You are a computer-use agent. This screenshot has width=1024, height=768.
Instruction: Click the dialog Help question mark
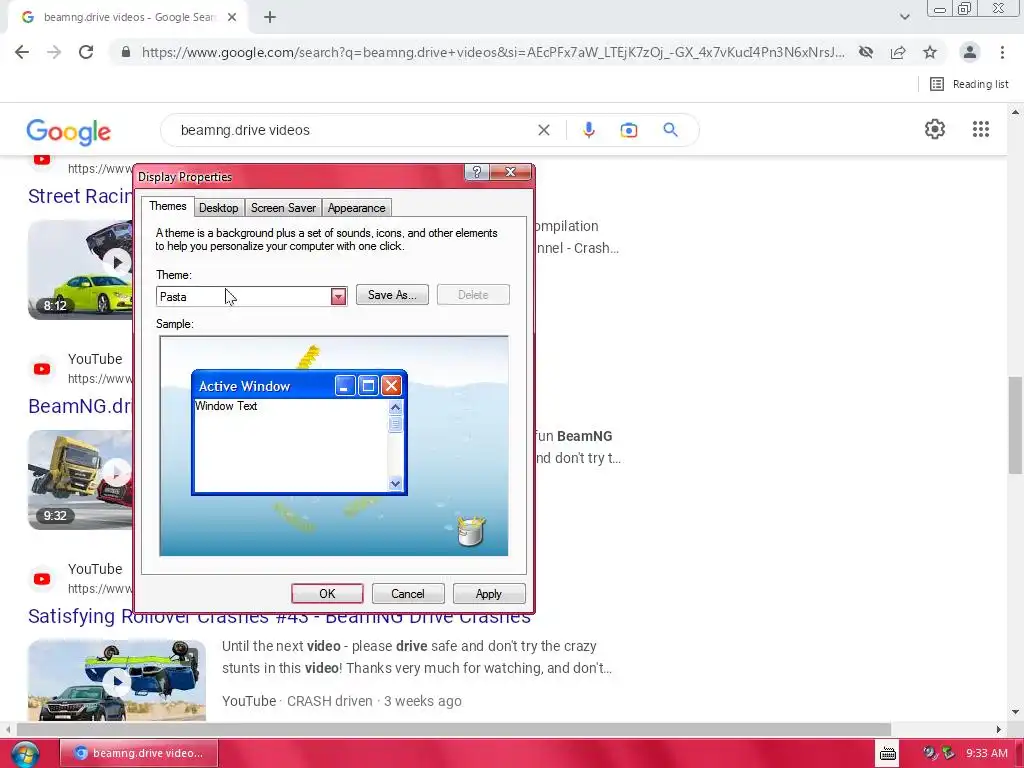tap(477, 172)
